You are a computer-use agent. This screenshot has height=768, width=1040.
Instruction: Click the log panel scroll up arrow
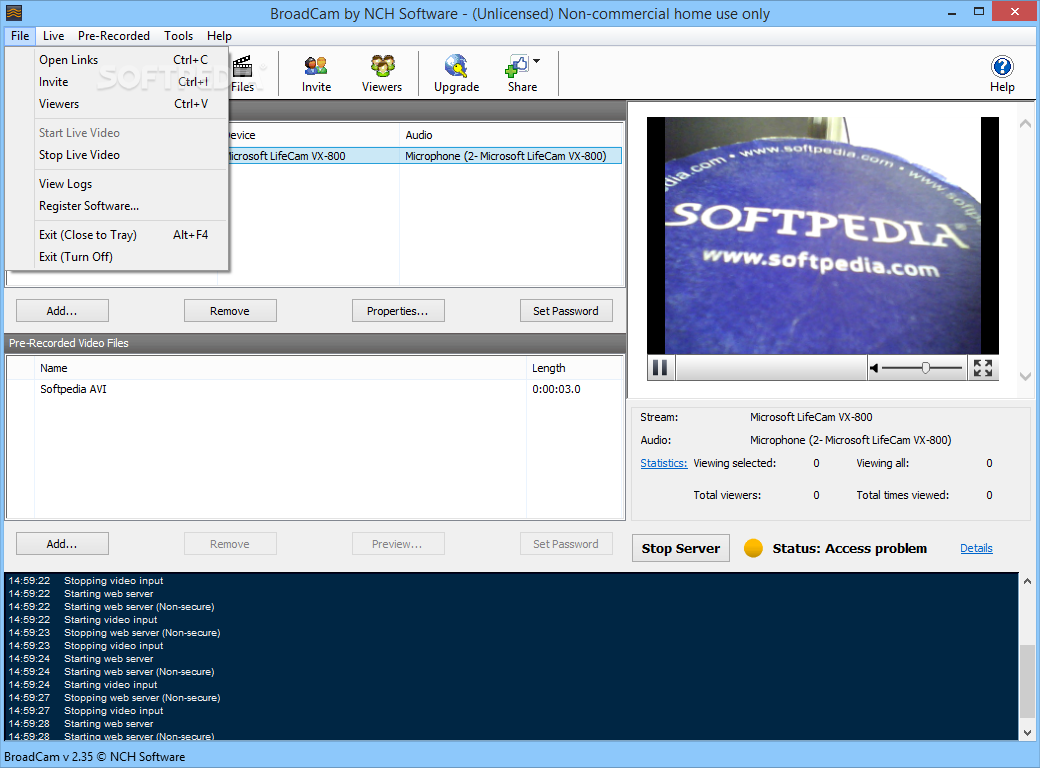click(x=1027, y=582)
